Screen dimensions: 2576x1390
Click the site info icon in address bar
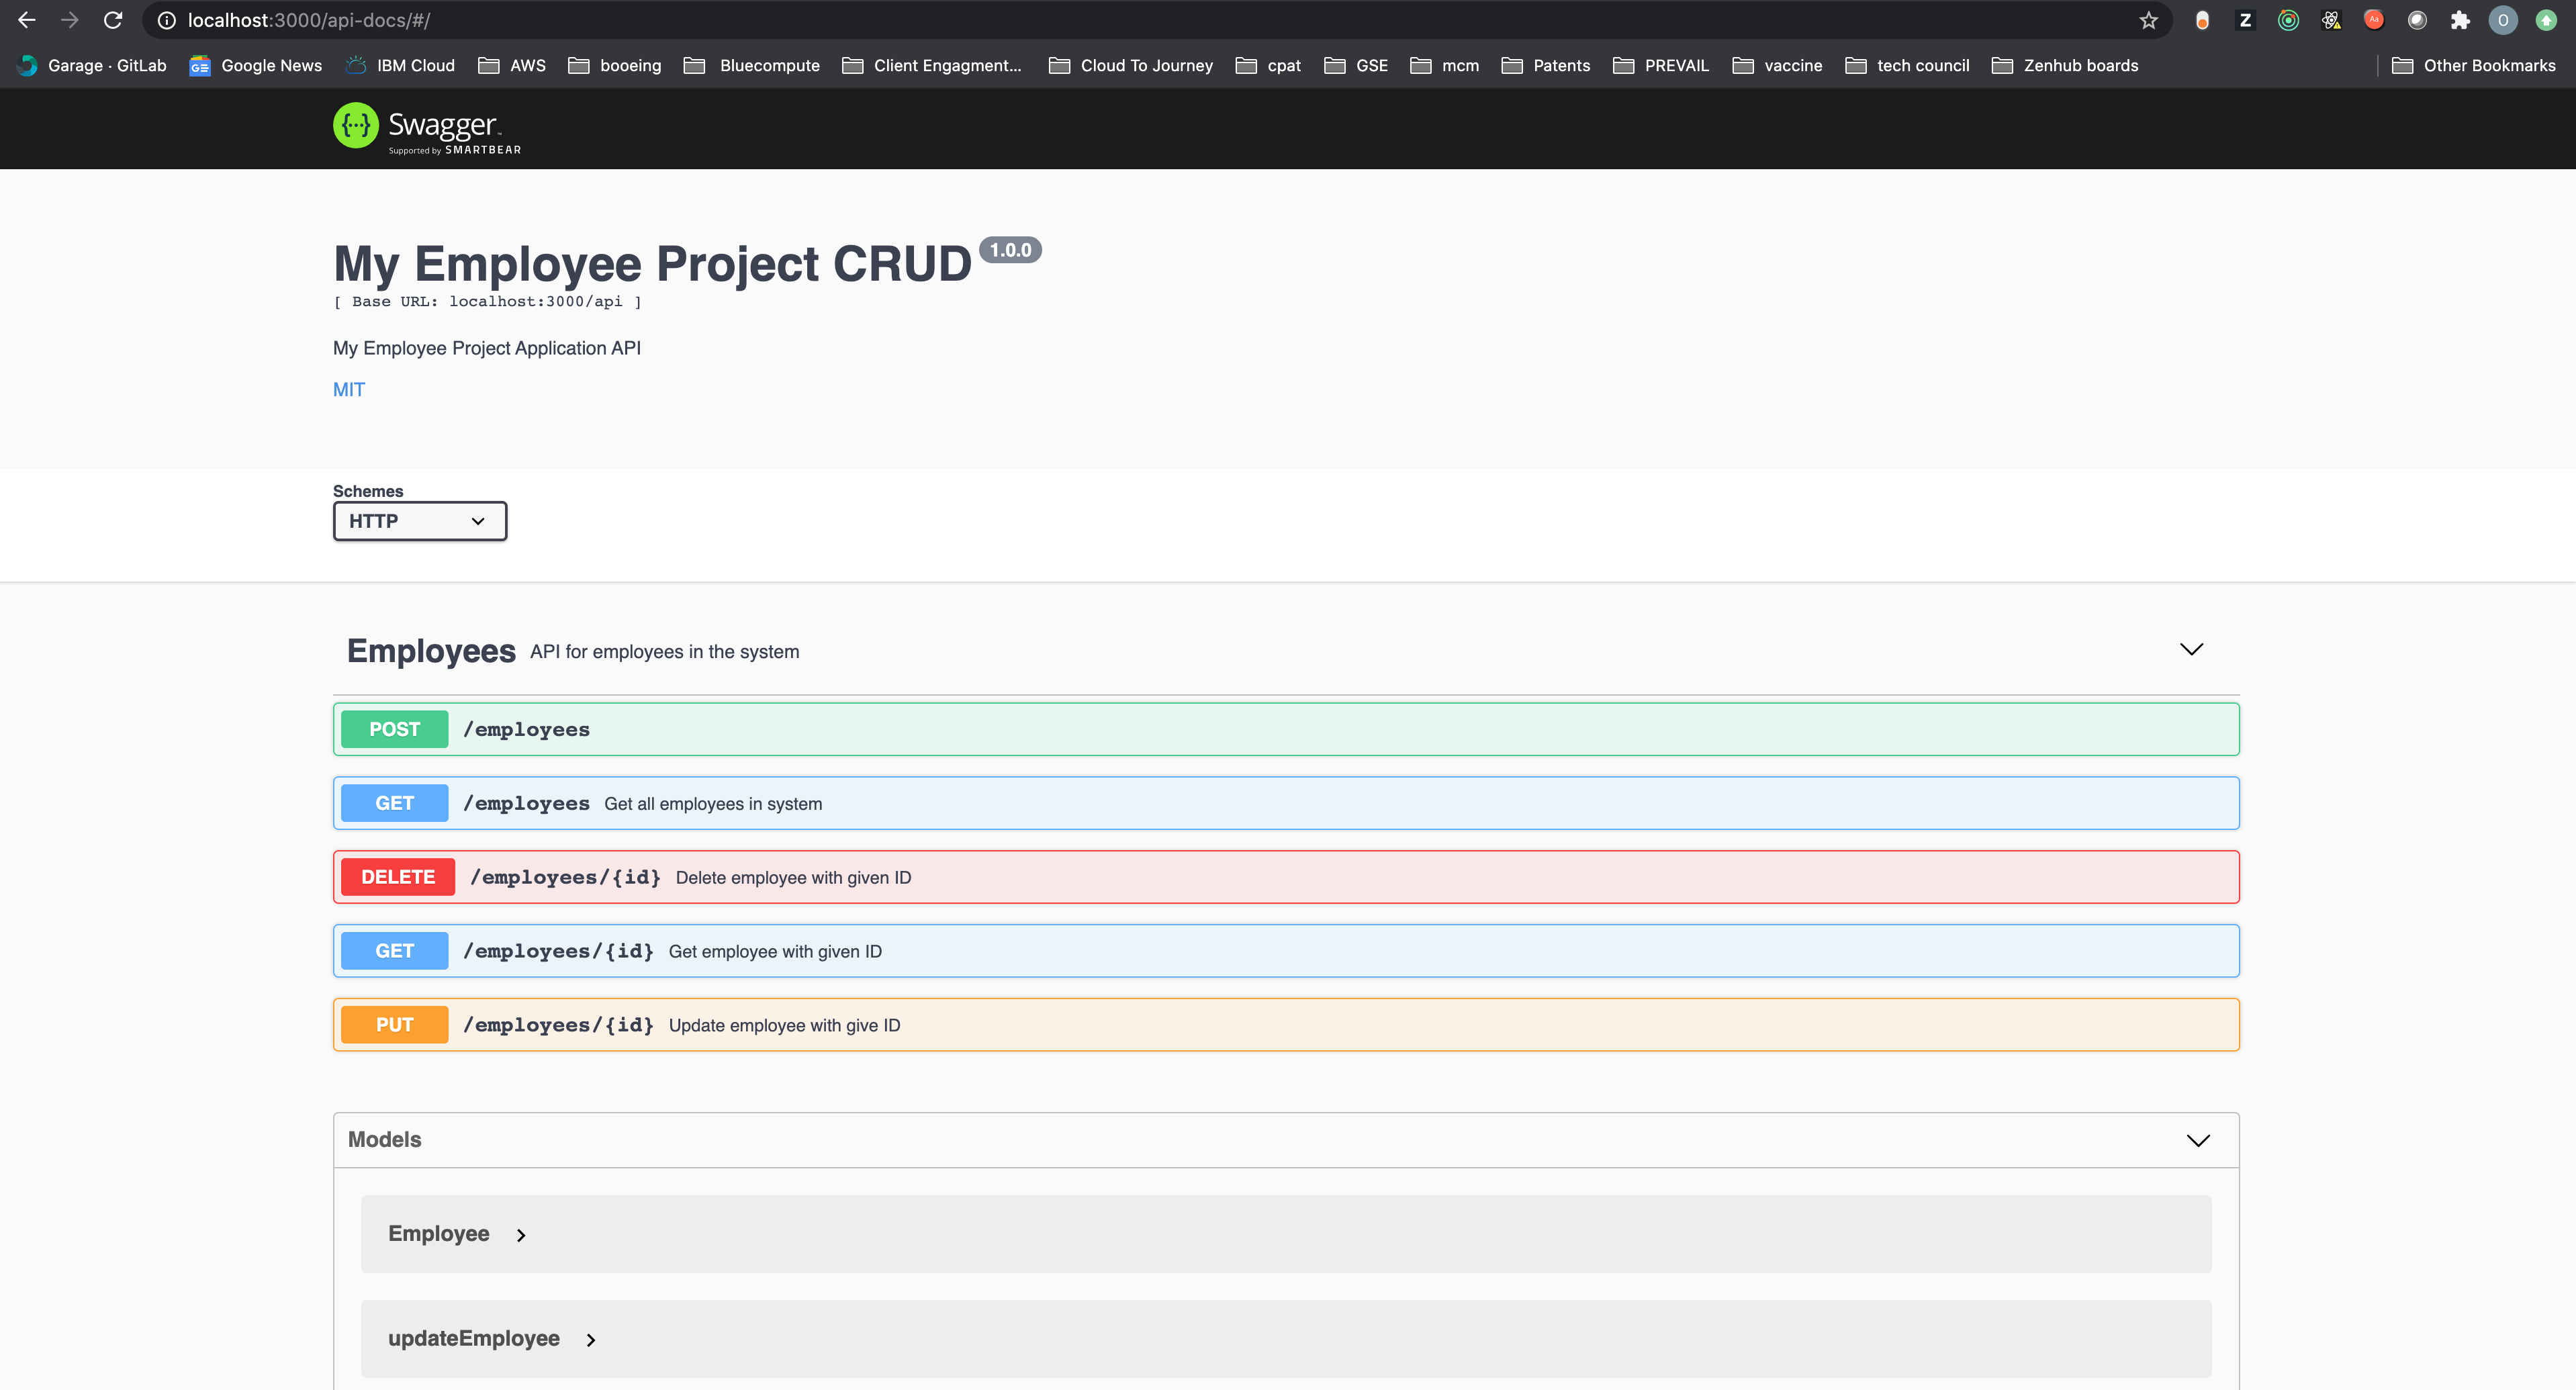click(x=167, y=20)
